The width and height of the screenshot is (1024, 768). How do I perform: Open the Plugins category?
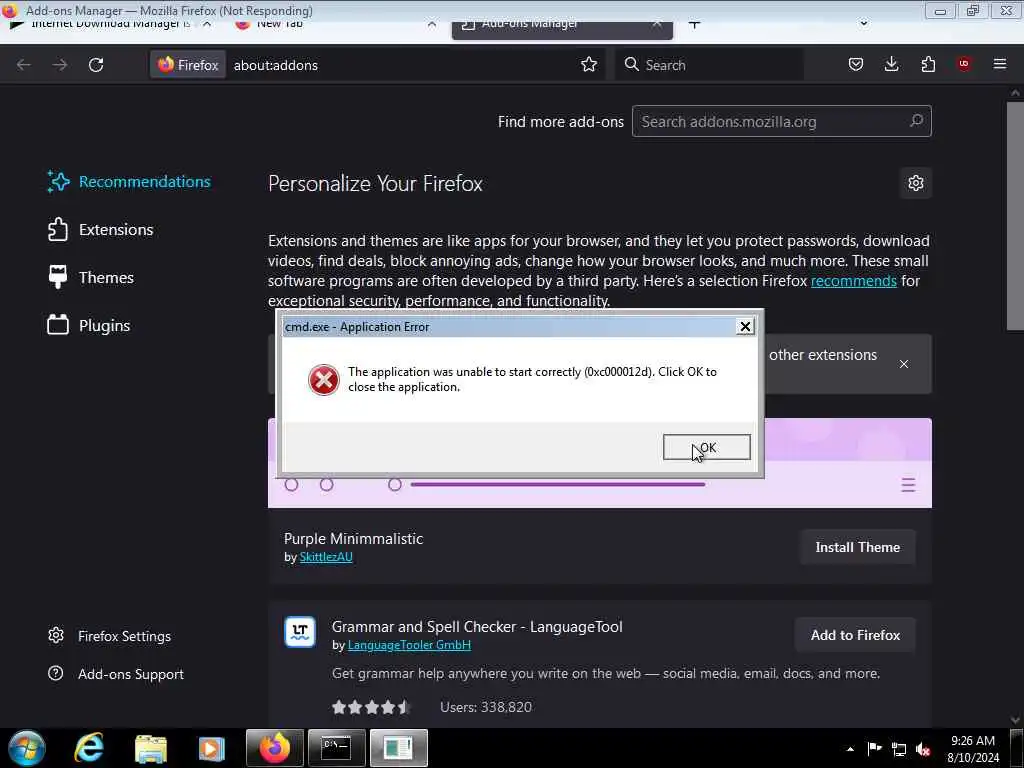(89, 325)
